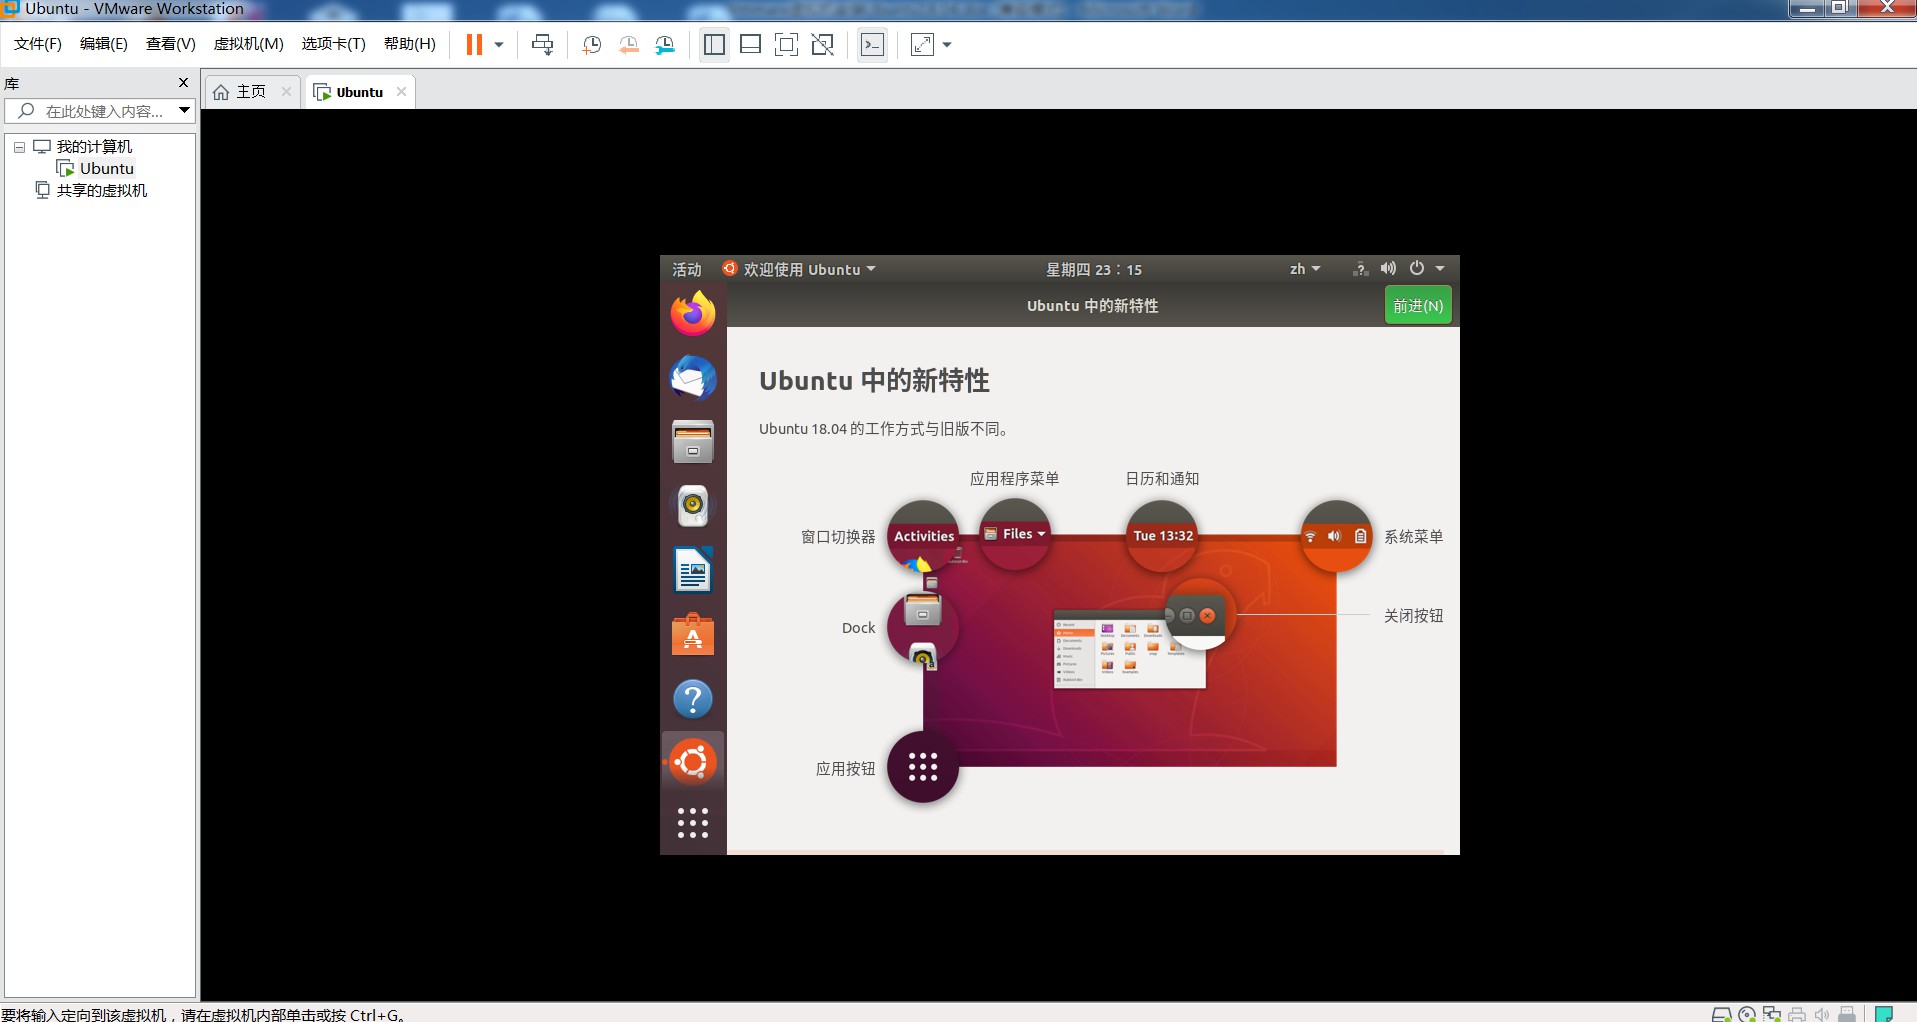Click the CD/DVD device status icon
The height and width of the screenshot is (1022, 1917).
pyautogui.click(x=1747, y=1014)
